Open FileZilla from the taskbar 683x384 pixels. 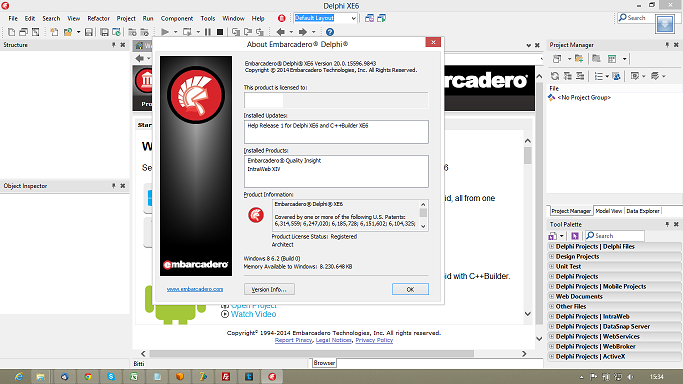(x=226, y=377)
